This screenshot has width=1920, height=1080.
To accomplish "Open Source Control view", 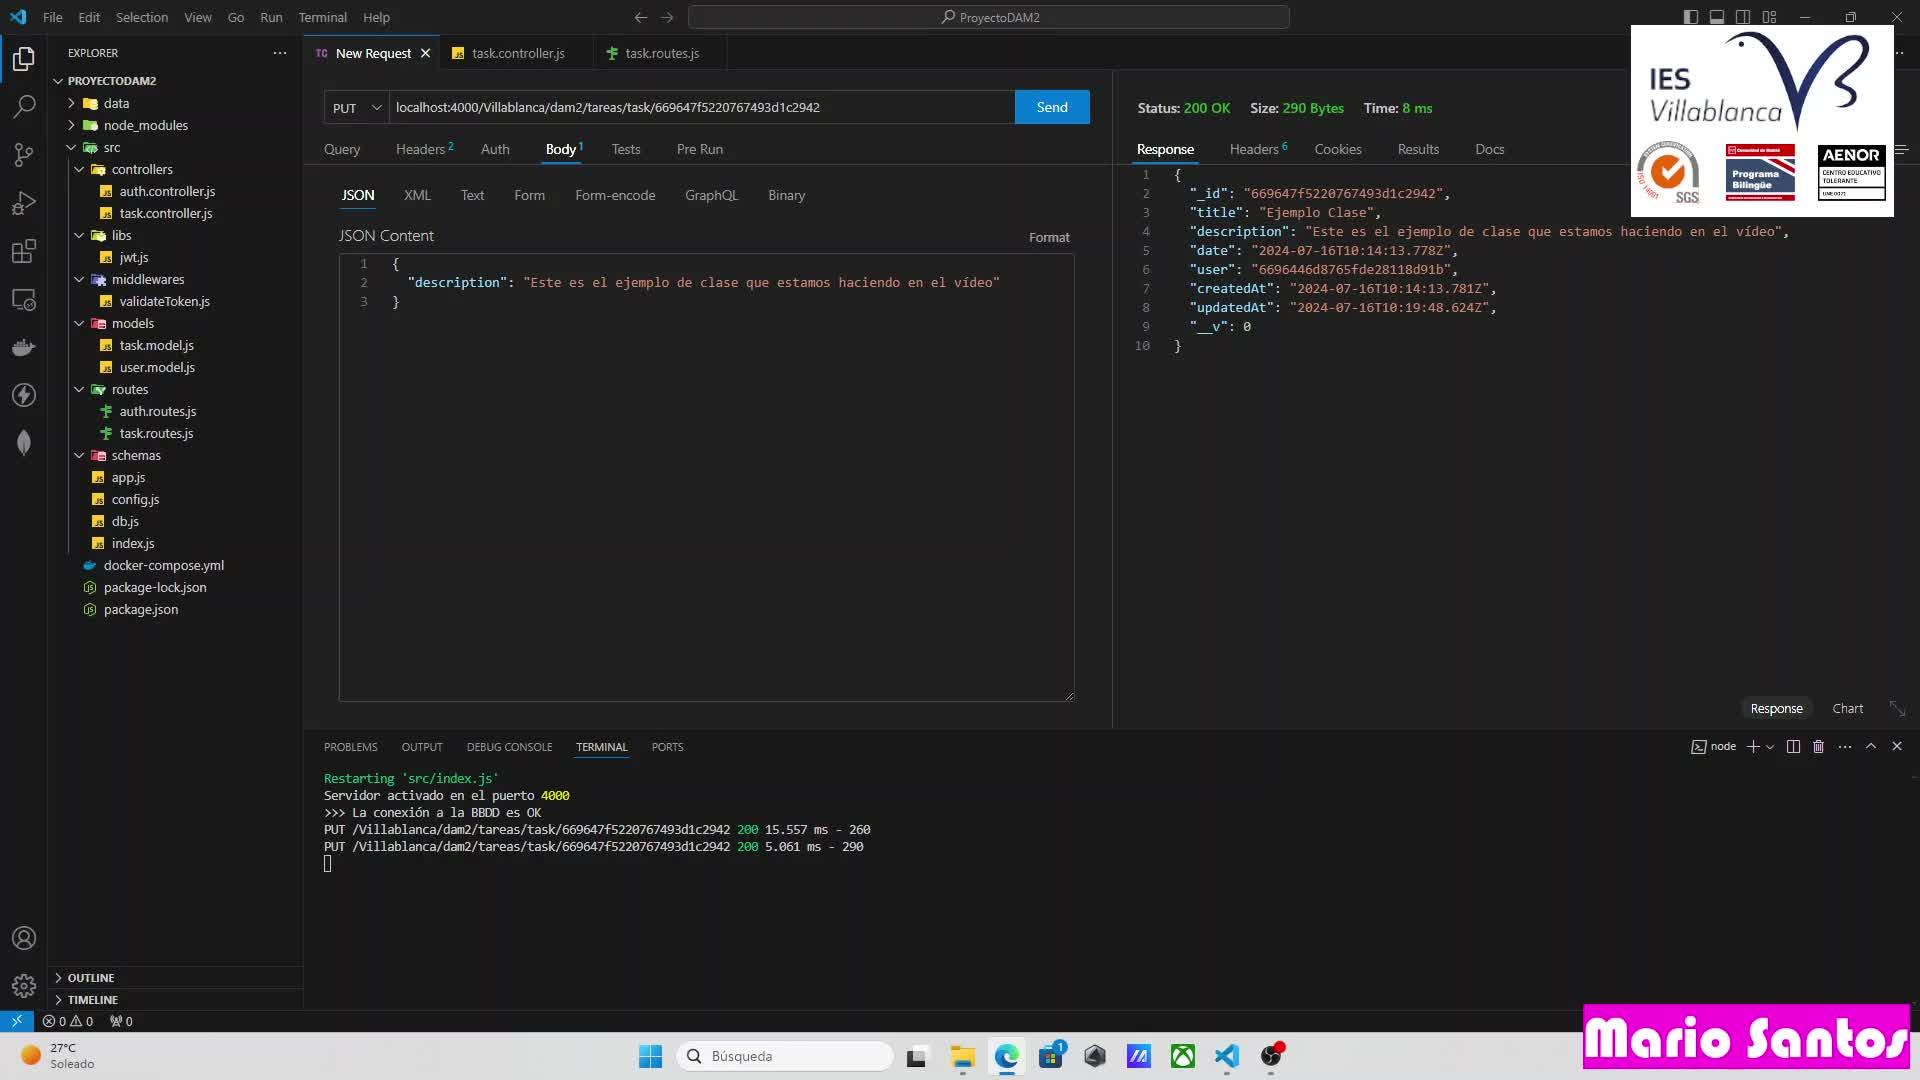I will coord(24,154).
